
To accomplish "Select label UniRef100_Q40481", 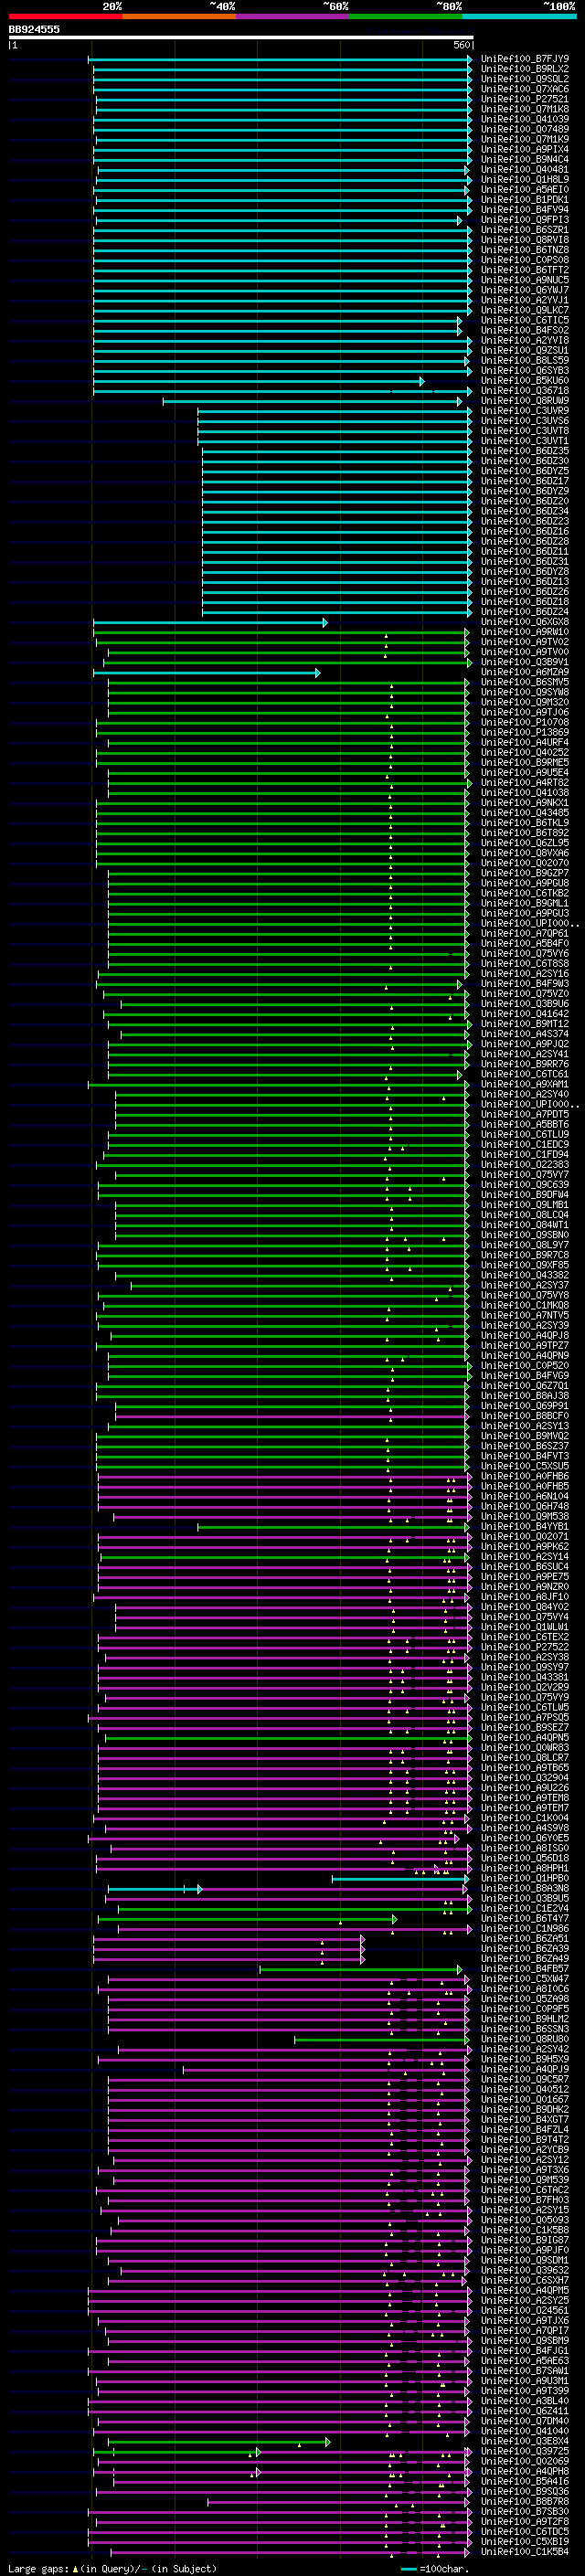I will 525,170.
